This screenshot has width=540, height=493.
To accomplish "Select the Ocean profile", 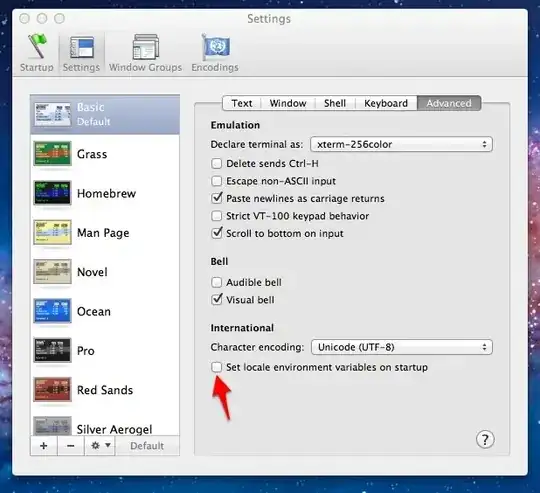I will click(x=105, y=311).
